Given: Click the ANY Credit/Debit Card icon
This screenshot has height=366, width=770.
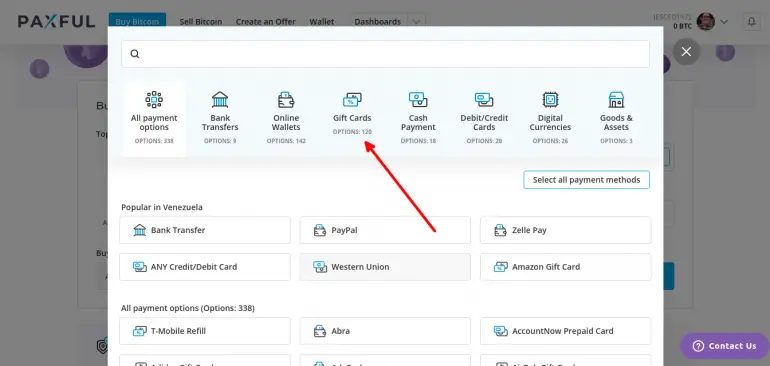Looking at the screenshot, I should [139, 267].
